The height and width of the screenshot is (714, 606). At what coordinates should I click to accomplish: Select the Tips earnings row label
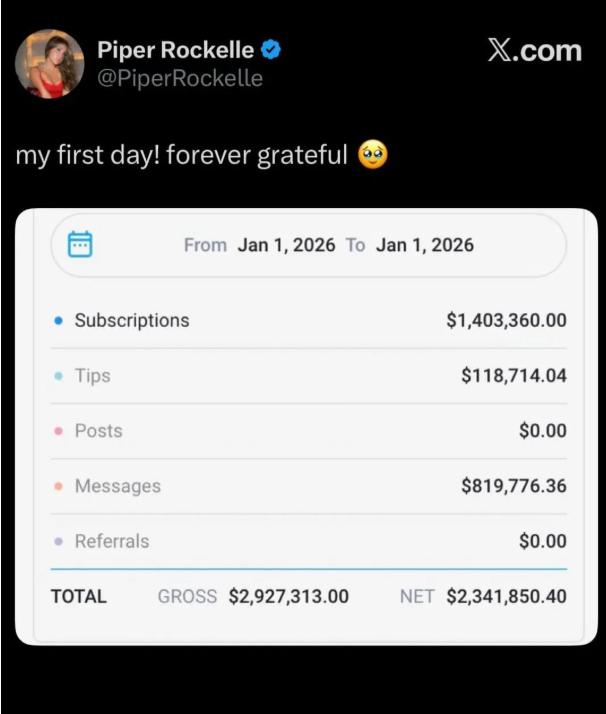pos(93,376)
